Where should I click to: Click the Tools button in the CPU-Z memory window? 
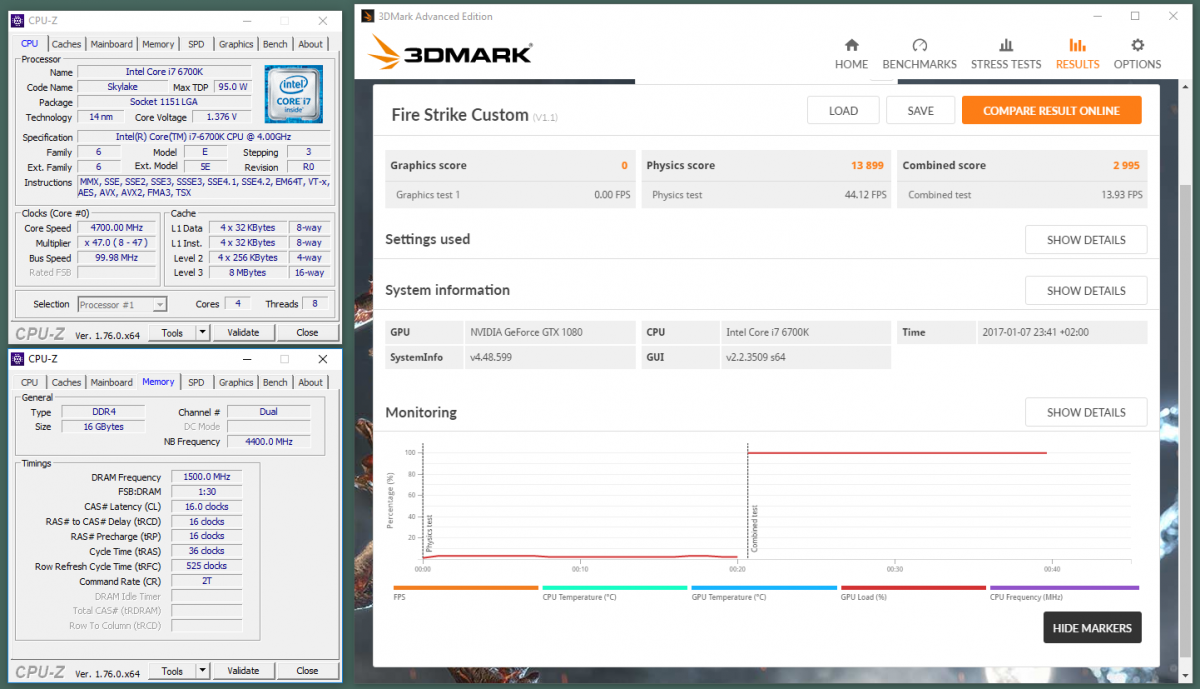pos(172,671)
